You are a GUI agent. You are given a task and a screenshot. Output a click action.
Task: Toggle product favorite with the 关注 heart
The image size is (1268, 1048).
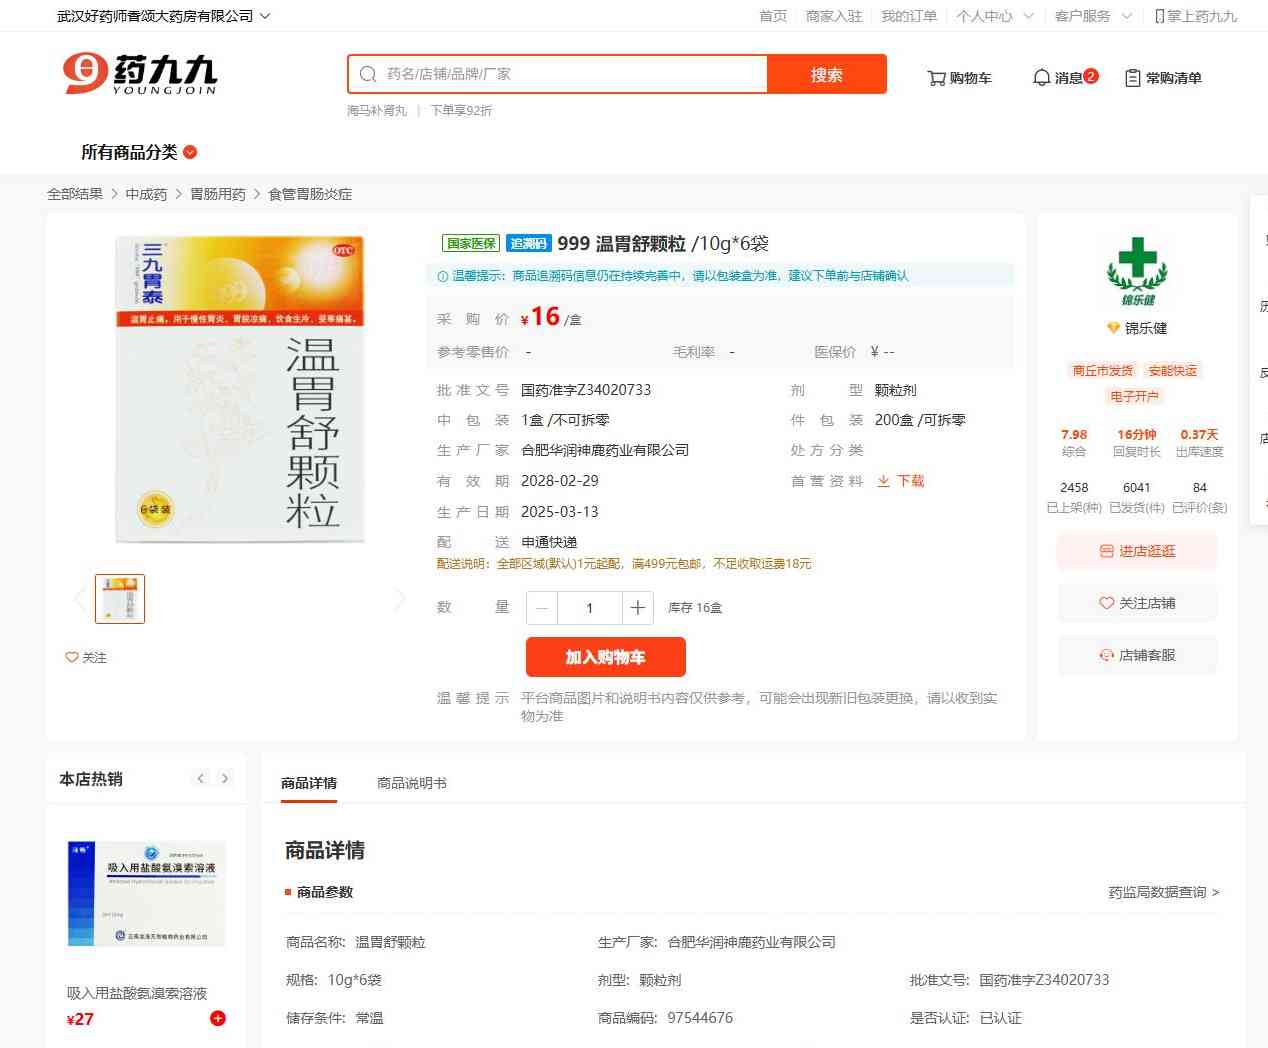(x=86, y=657)
